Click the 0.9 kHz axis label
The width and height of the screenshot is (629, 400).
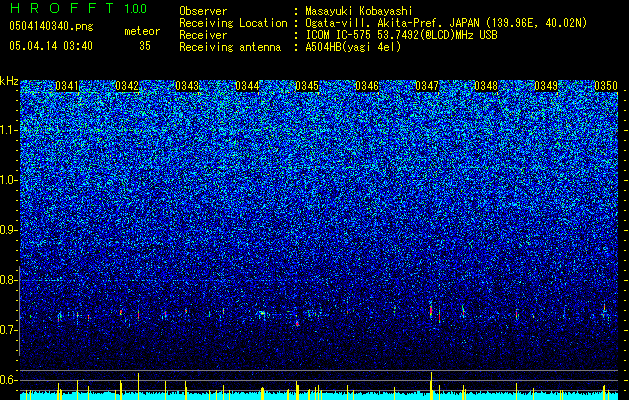(x=7, y=230)
